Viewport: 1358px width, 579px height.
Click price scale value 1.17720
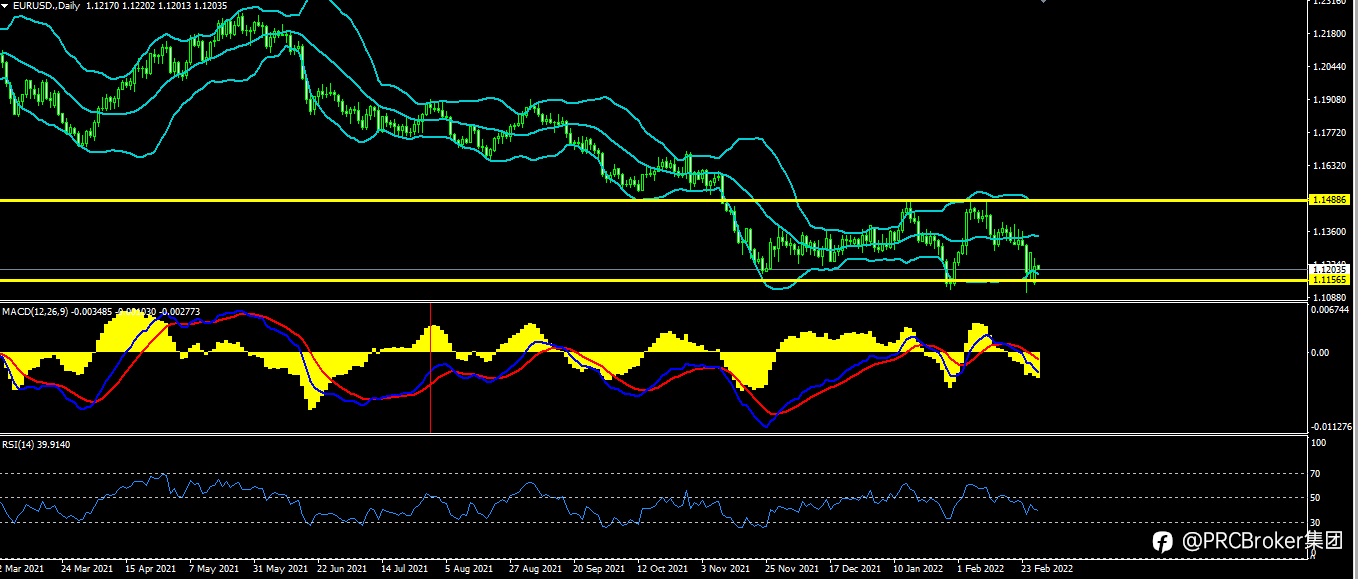(x=1330, y=133)
